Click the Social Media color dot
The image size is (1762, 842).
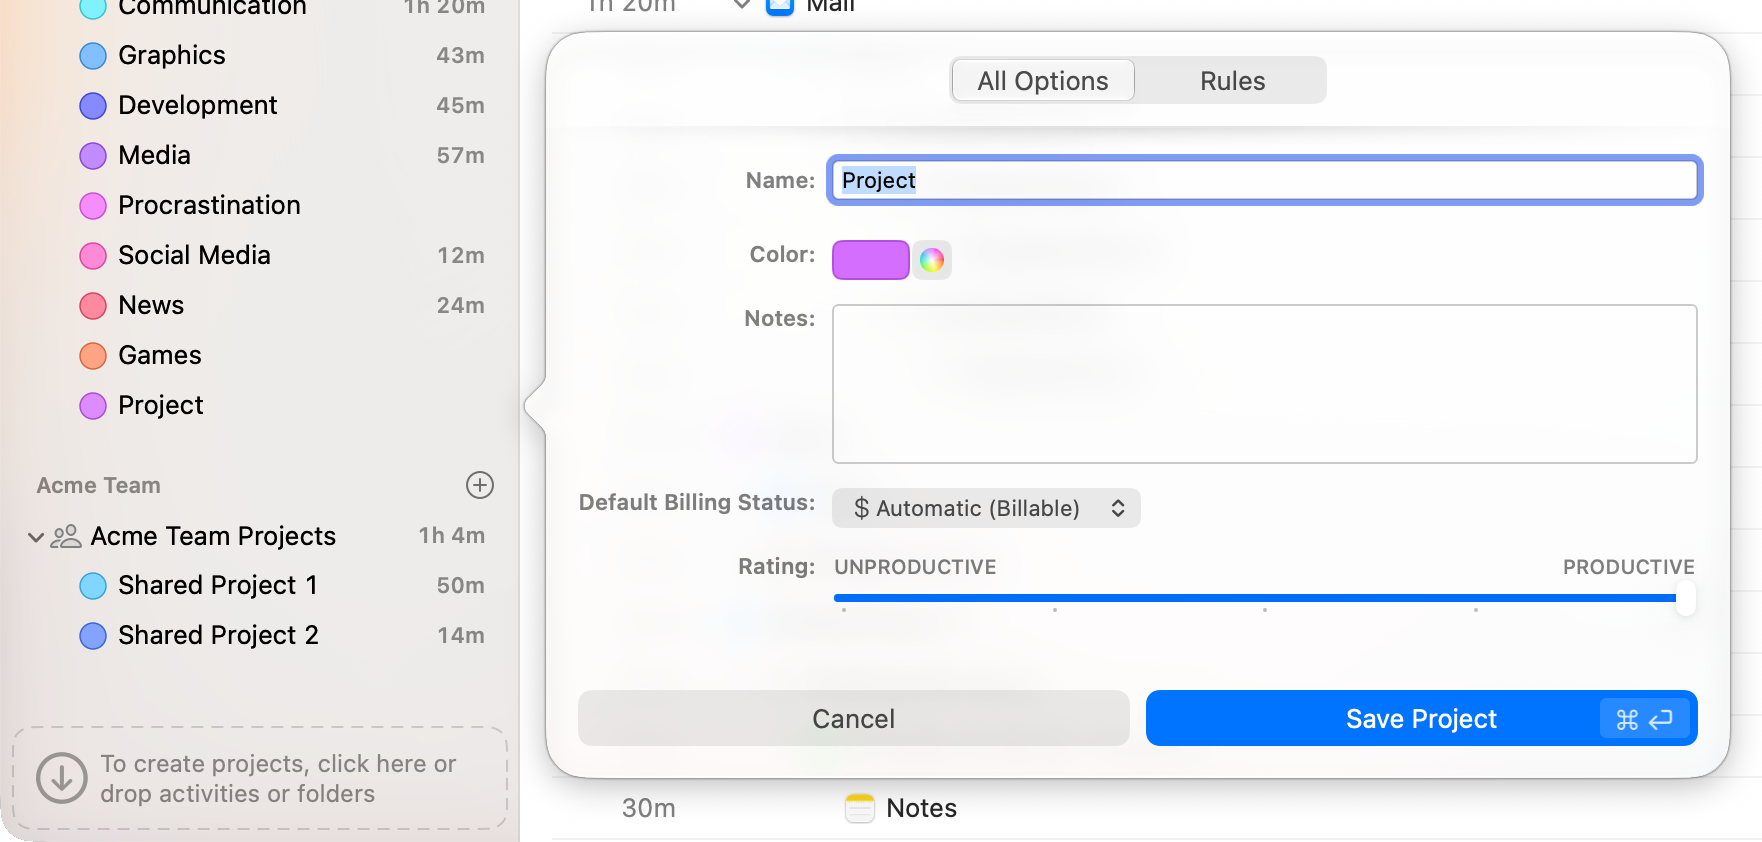pyautogui.click(x=93, y=256)
